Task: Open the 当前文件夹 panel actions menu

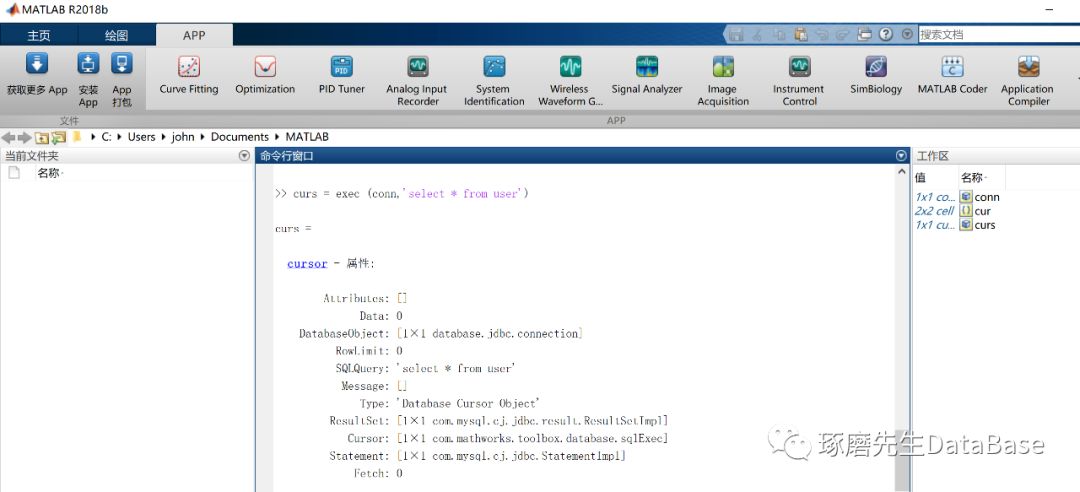Action: [x=244, y=156]
